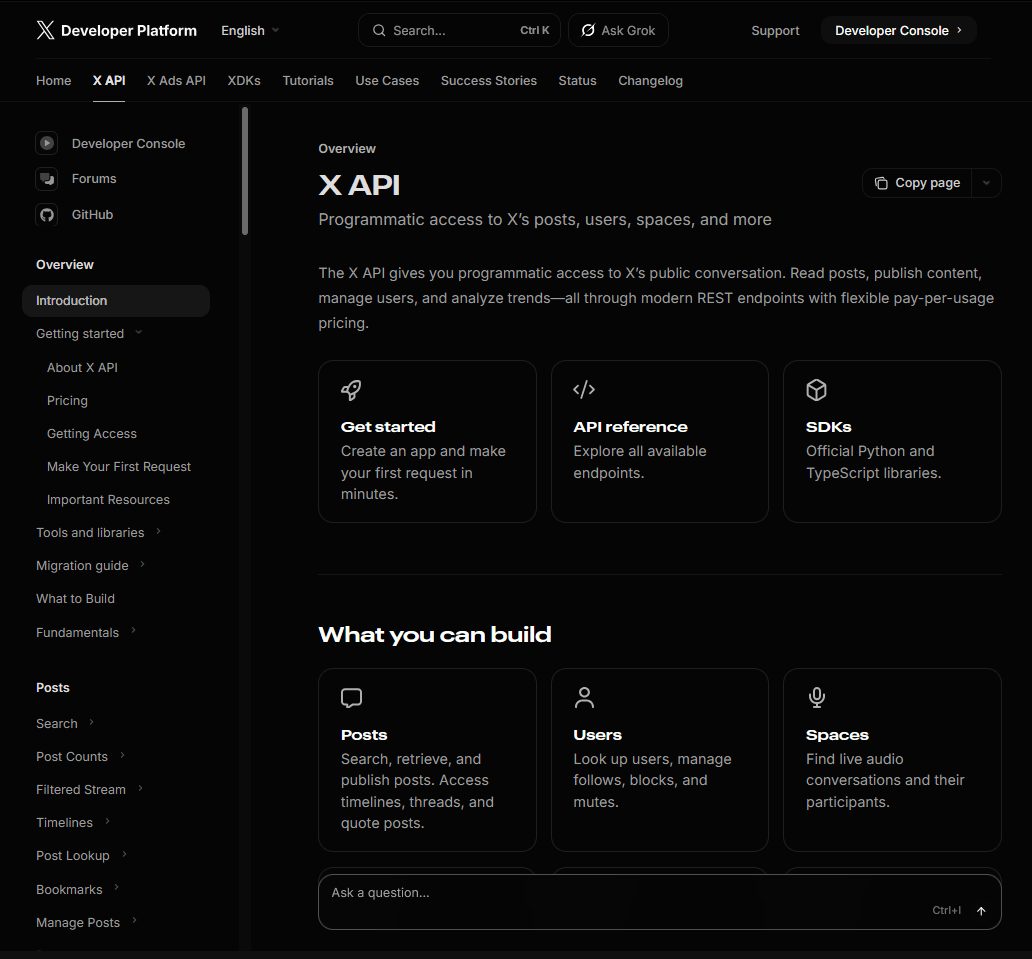
Task: Click the cube icon on SDKs card
Action: point(816,390)
